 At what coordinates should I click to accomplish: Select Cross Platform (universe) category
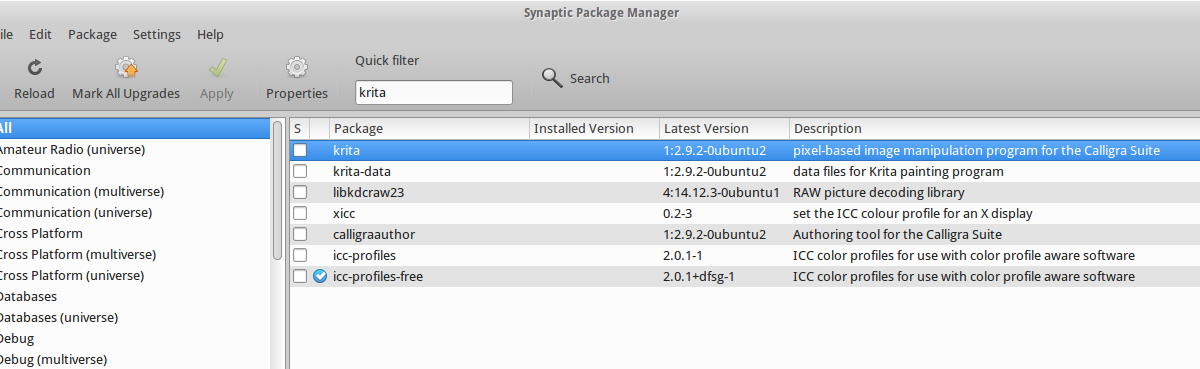coord(71,275)
